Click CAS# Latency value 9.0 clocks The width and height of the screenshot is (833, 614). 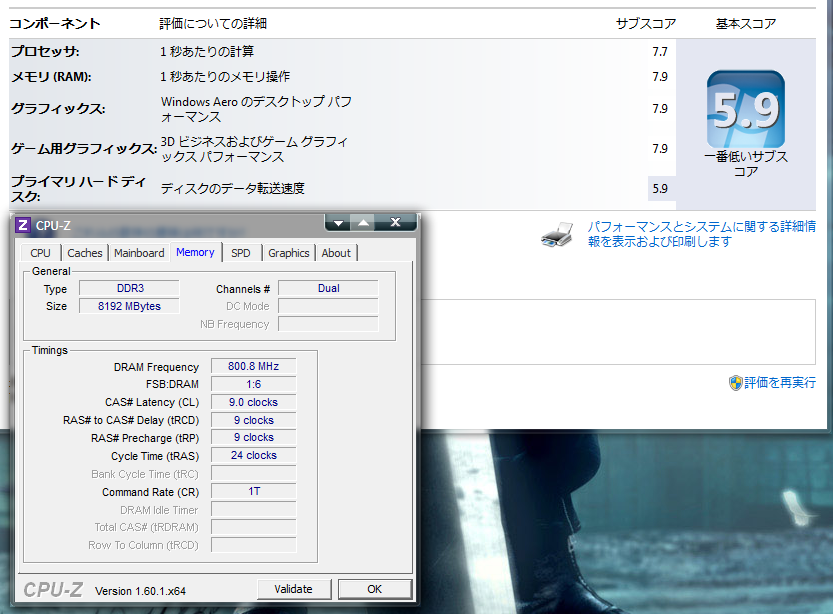click(x=253, y=402)
